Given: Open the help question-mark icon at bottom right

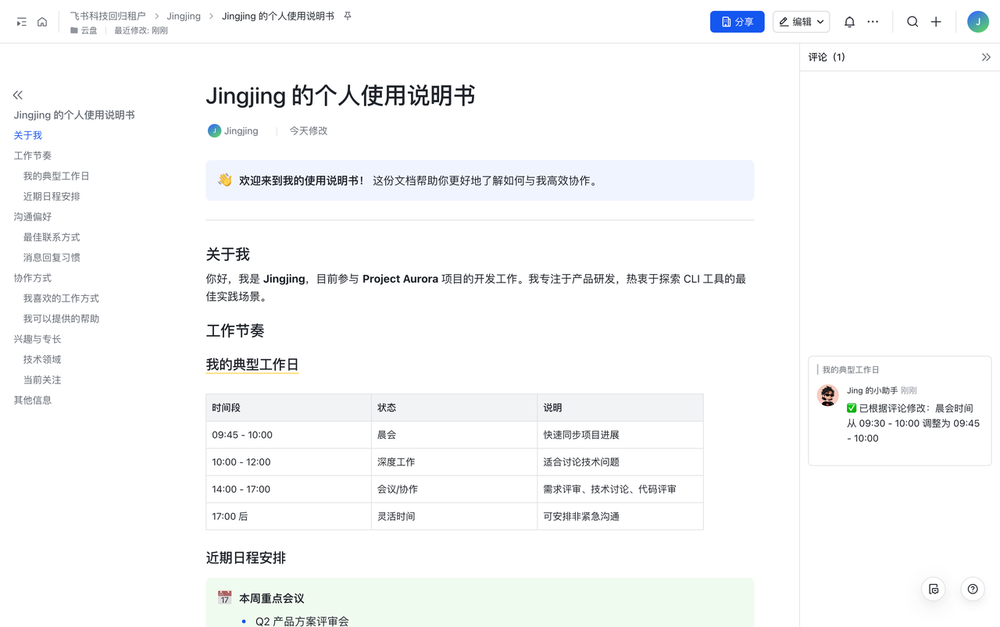Looking at the screenshot, I should pyautogui.click(x=971, y=589).
